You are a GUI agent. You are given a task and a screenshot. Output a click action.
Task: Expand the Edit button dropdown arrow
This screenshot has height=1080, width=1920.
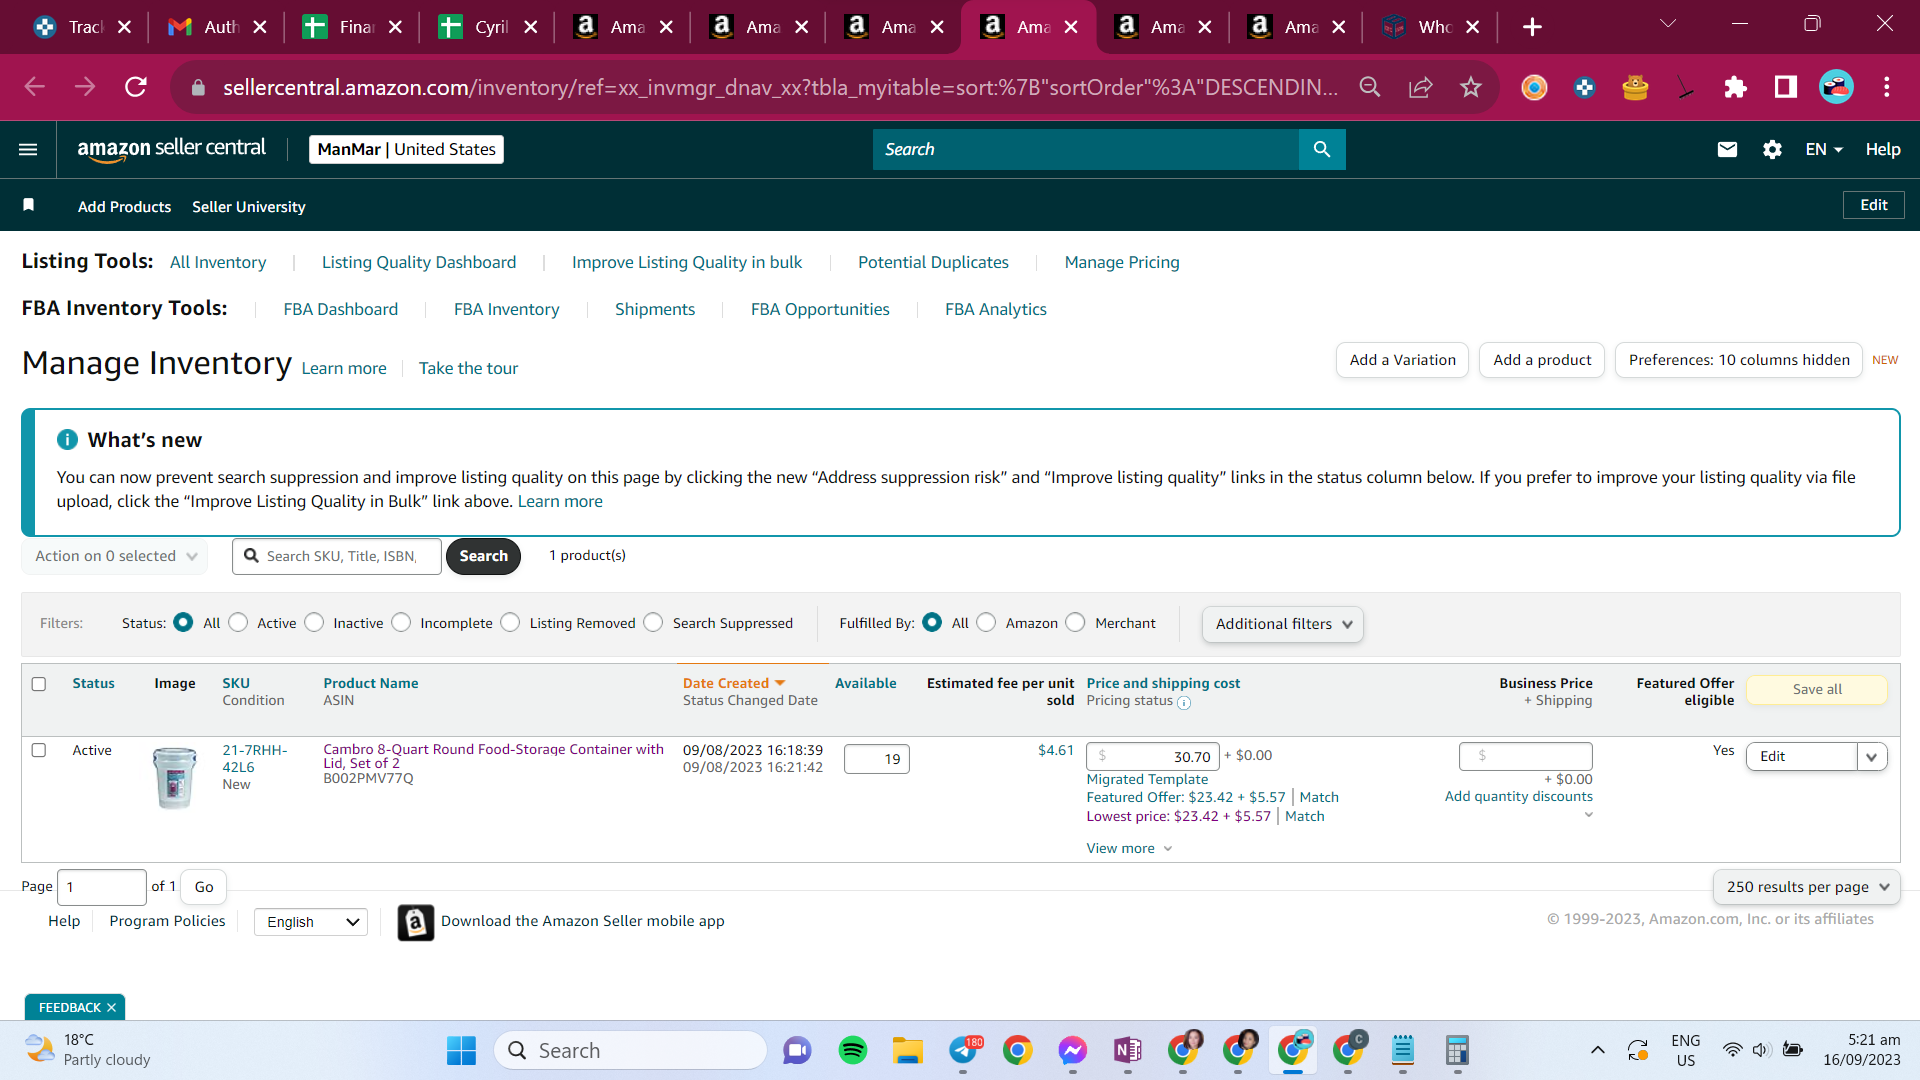[x=1872, y=757]
